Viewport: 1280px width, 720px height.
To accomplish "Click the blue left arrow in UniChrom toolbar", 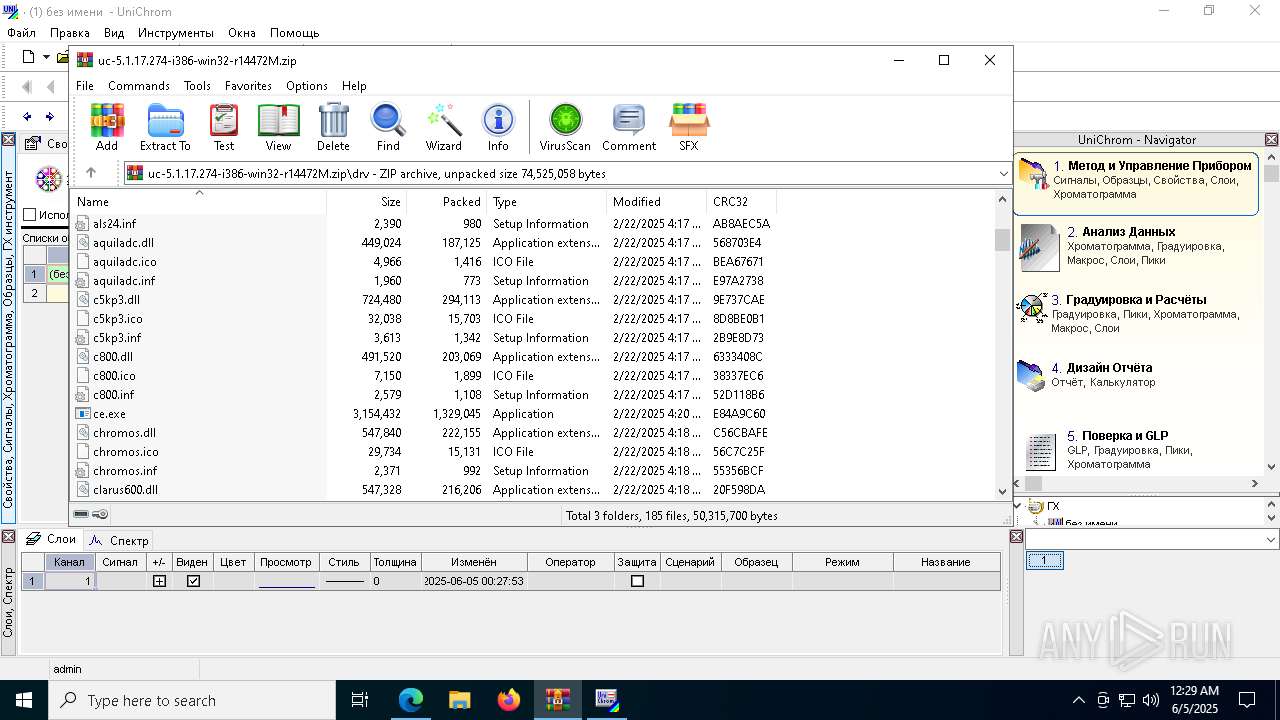I will click(x=27, y=116).
